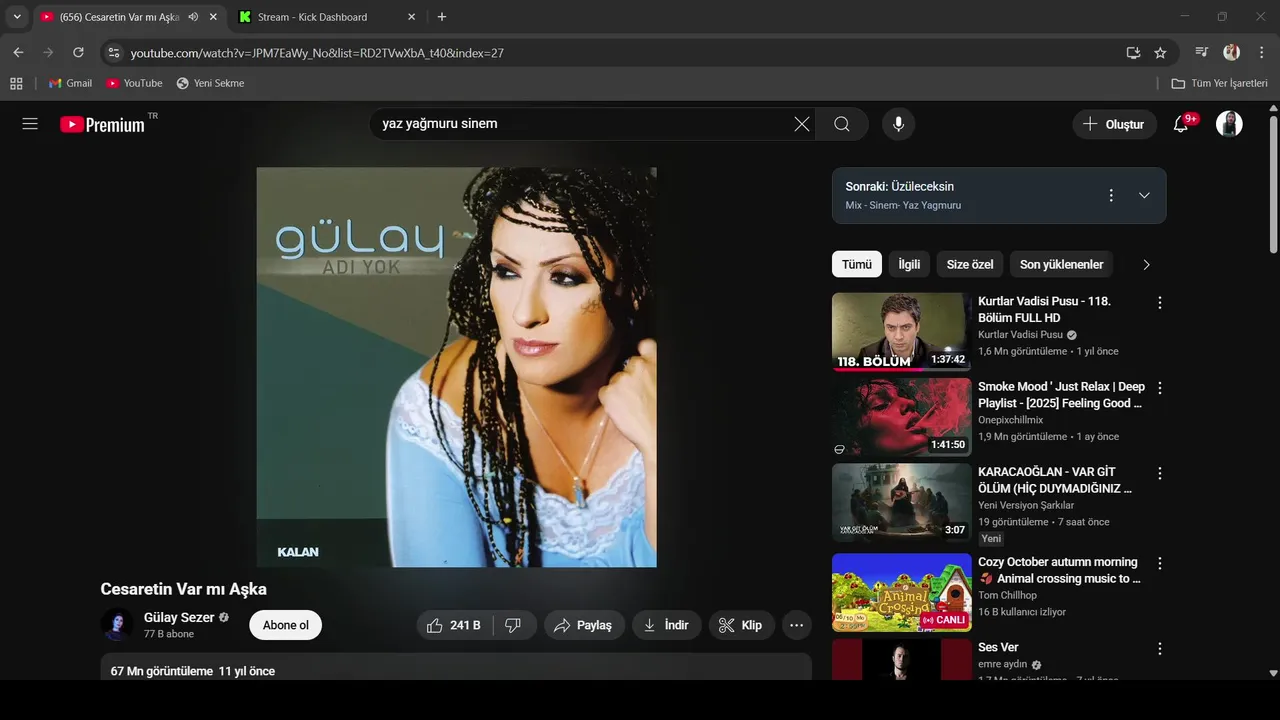Expand the Mix playlist panel chevron

tap(1144, 195)
